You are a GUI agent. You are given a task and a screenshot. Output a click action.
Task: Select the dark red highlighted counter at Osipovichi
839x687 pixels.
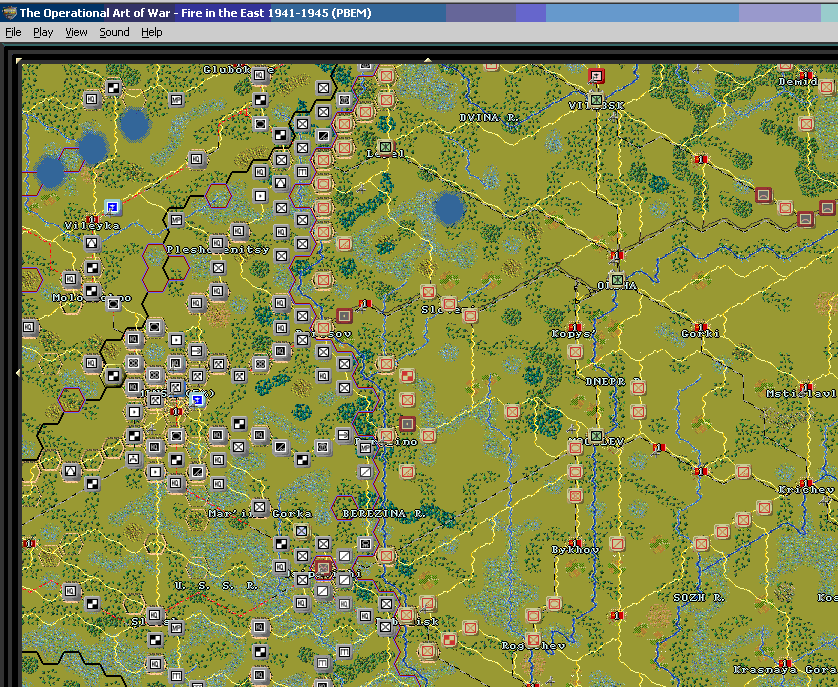pos(323,567)
